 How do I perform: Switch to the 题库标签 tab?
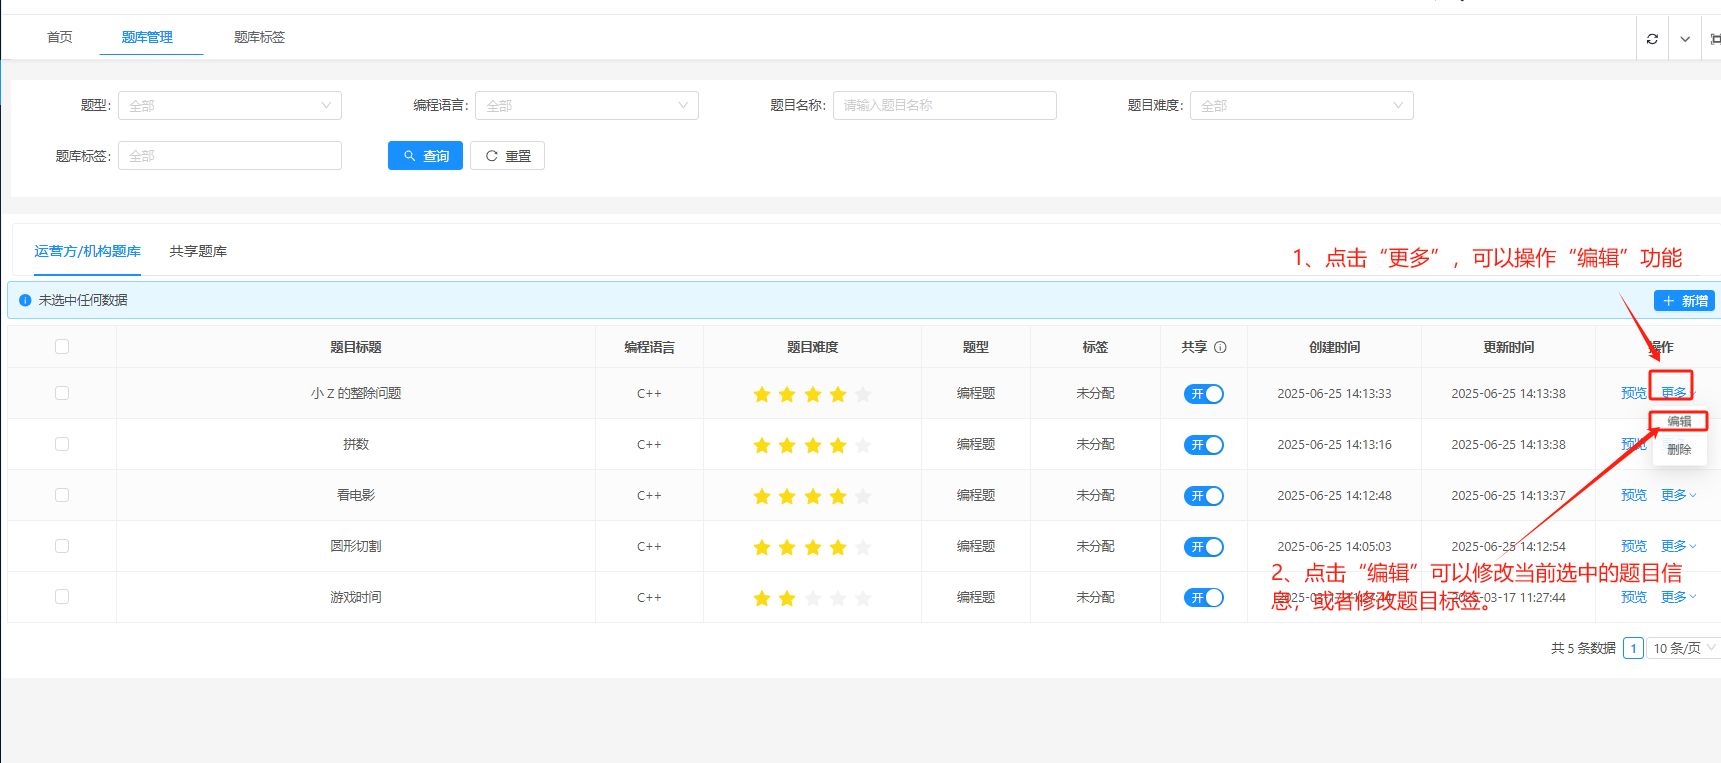click(x=259, y=37)
